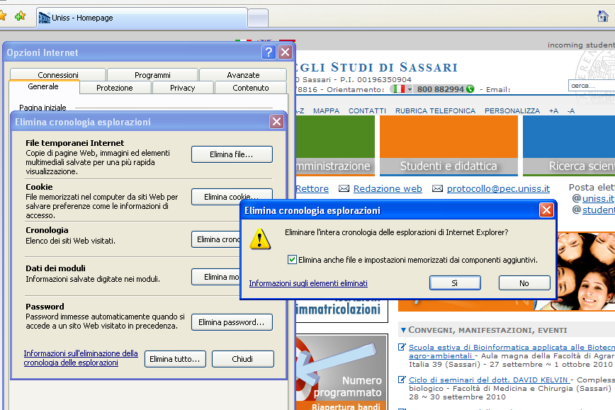Click the add to favorites star icon
The image size is (615, 410).
coord(20,18)
